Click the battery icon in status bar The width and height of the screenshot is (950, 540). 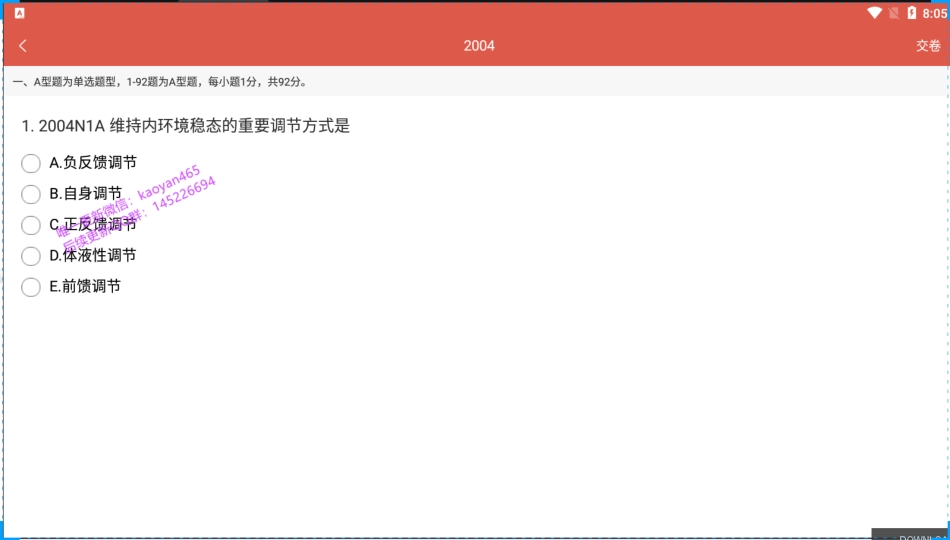tap(911, 13)
